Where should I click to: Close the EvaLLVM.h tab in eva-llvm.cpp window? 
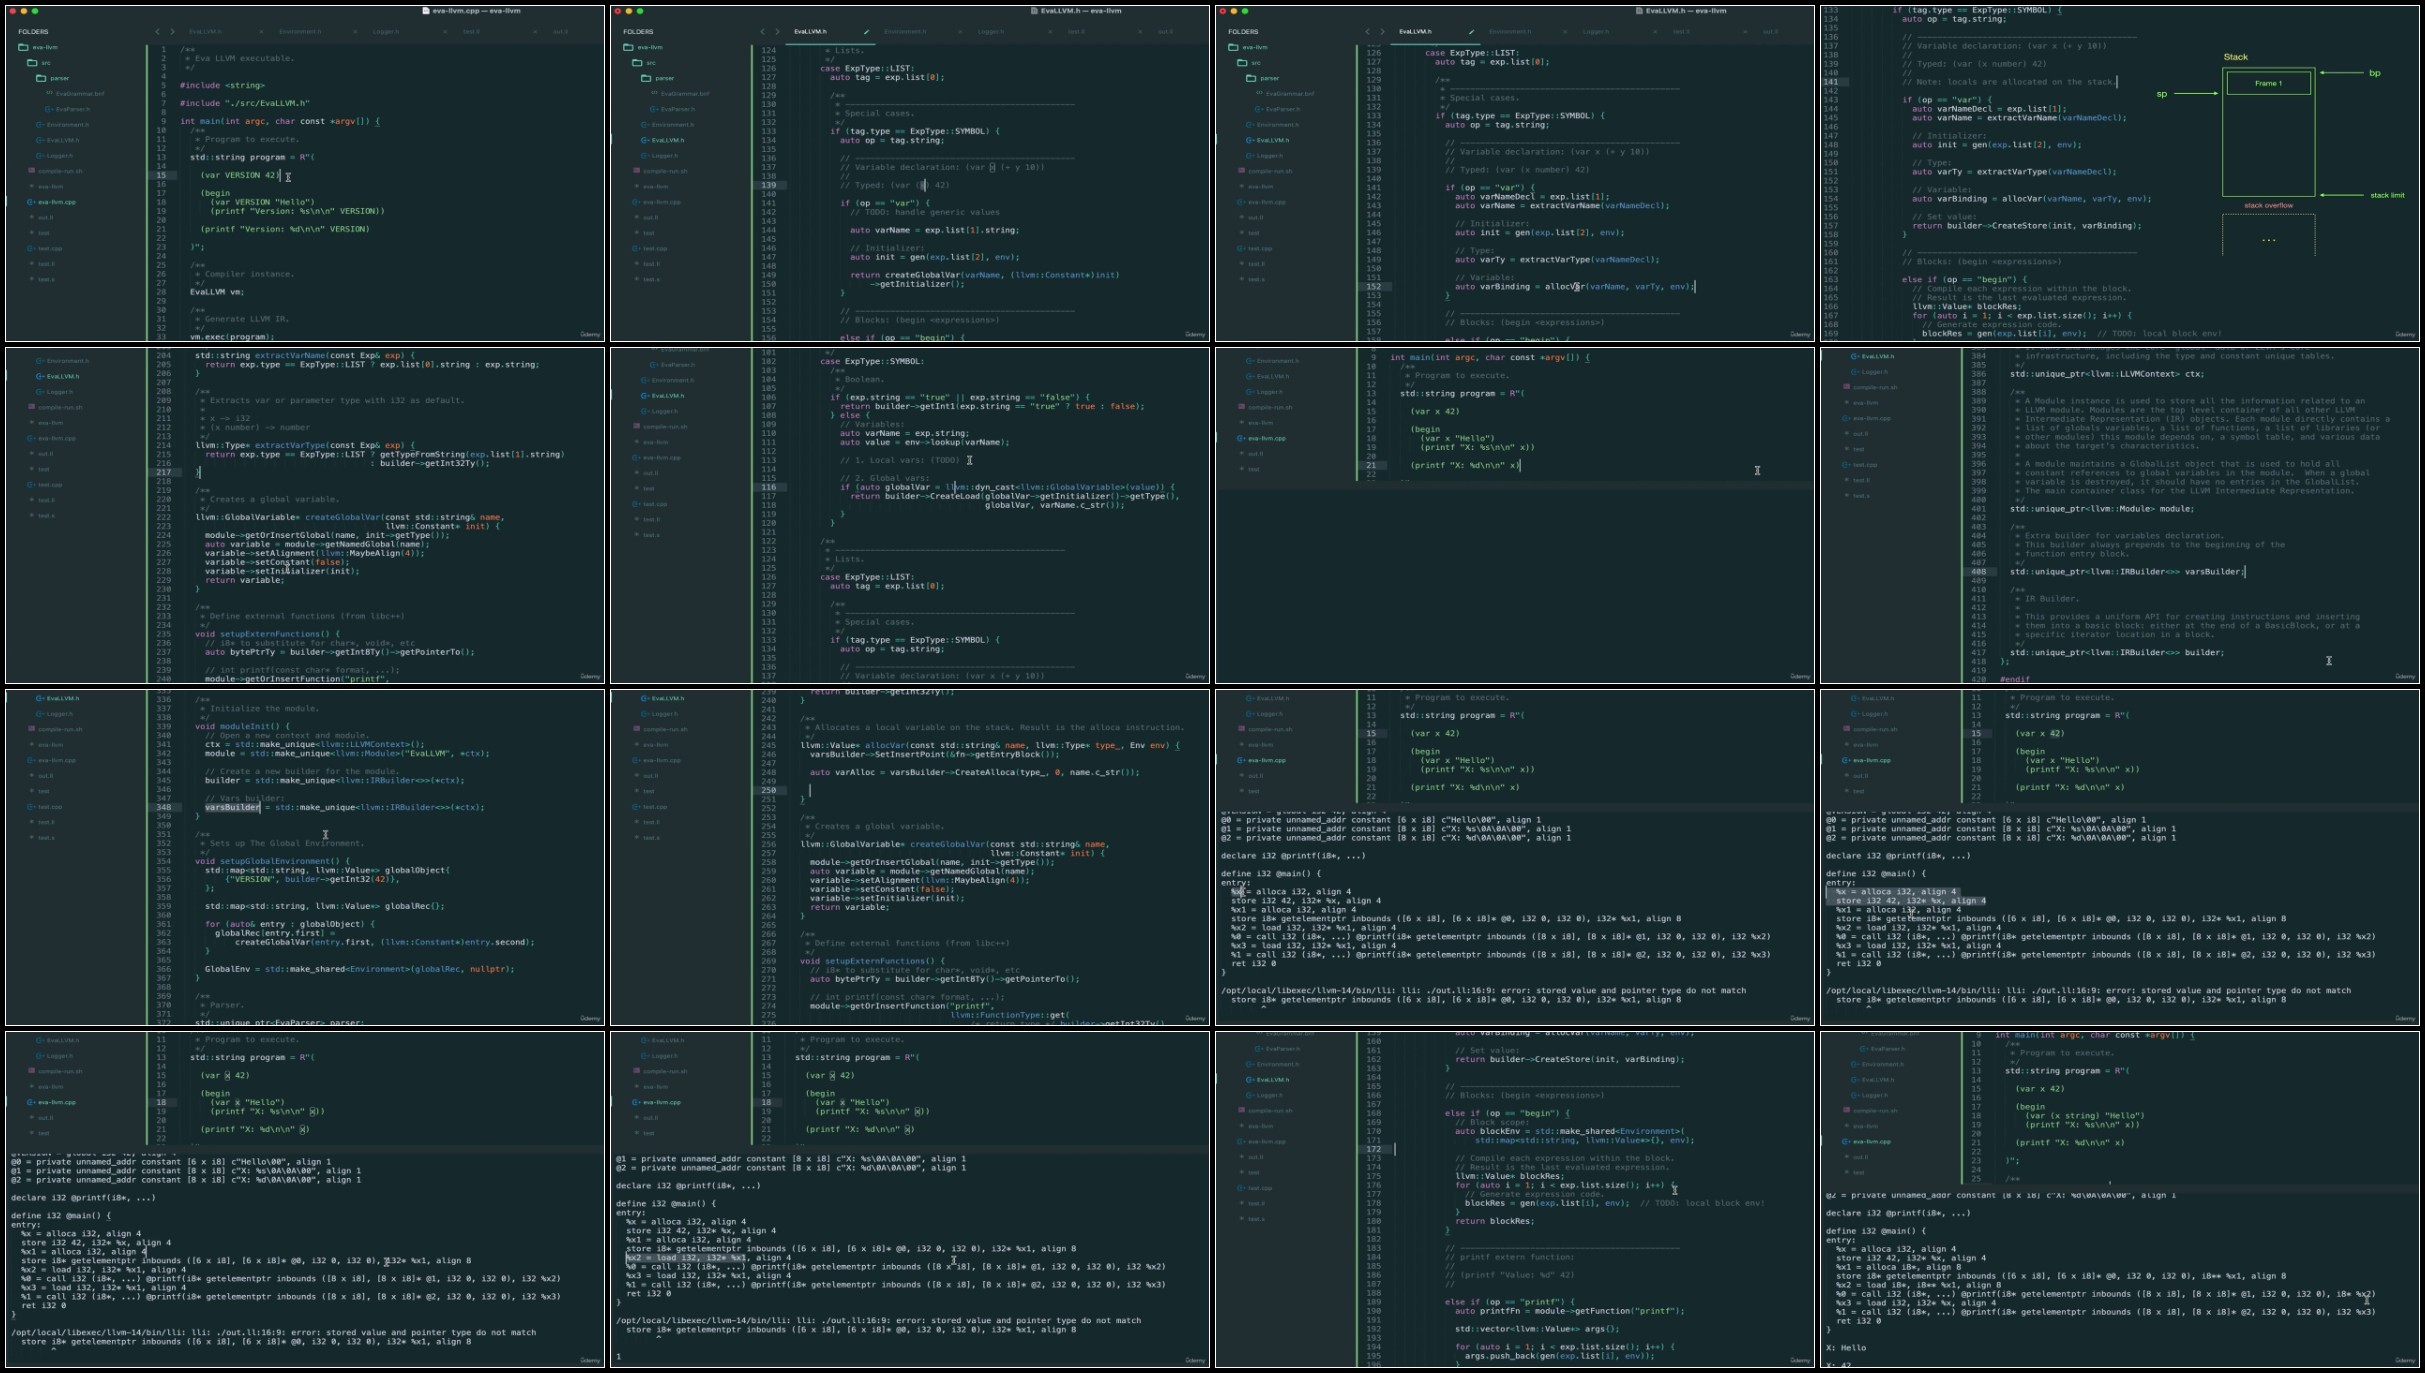(x=263, y=32)
